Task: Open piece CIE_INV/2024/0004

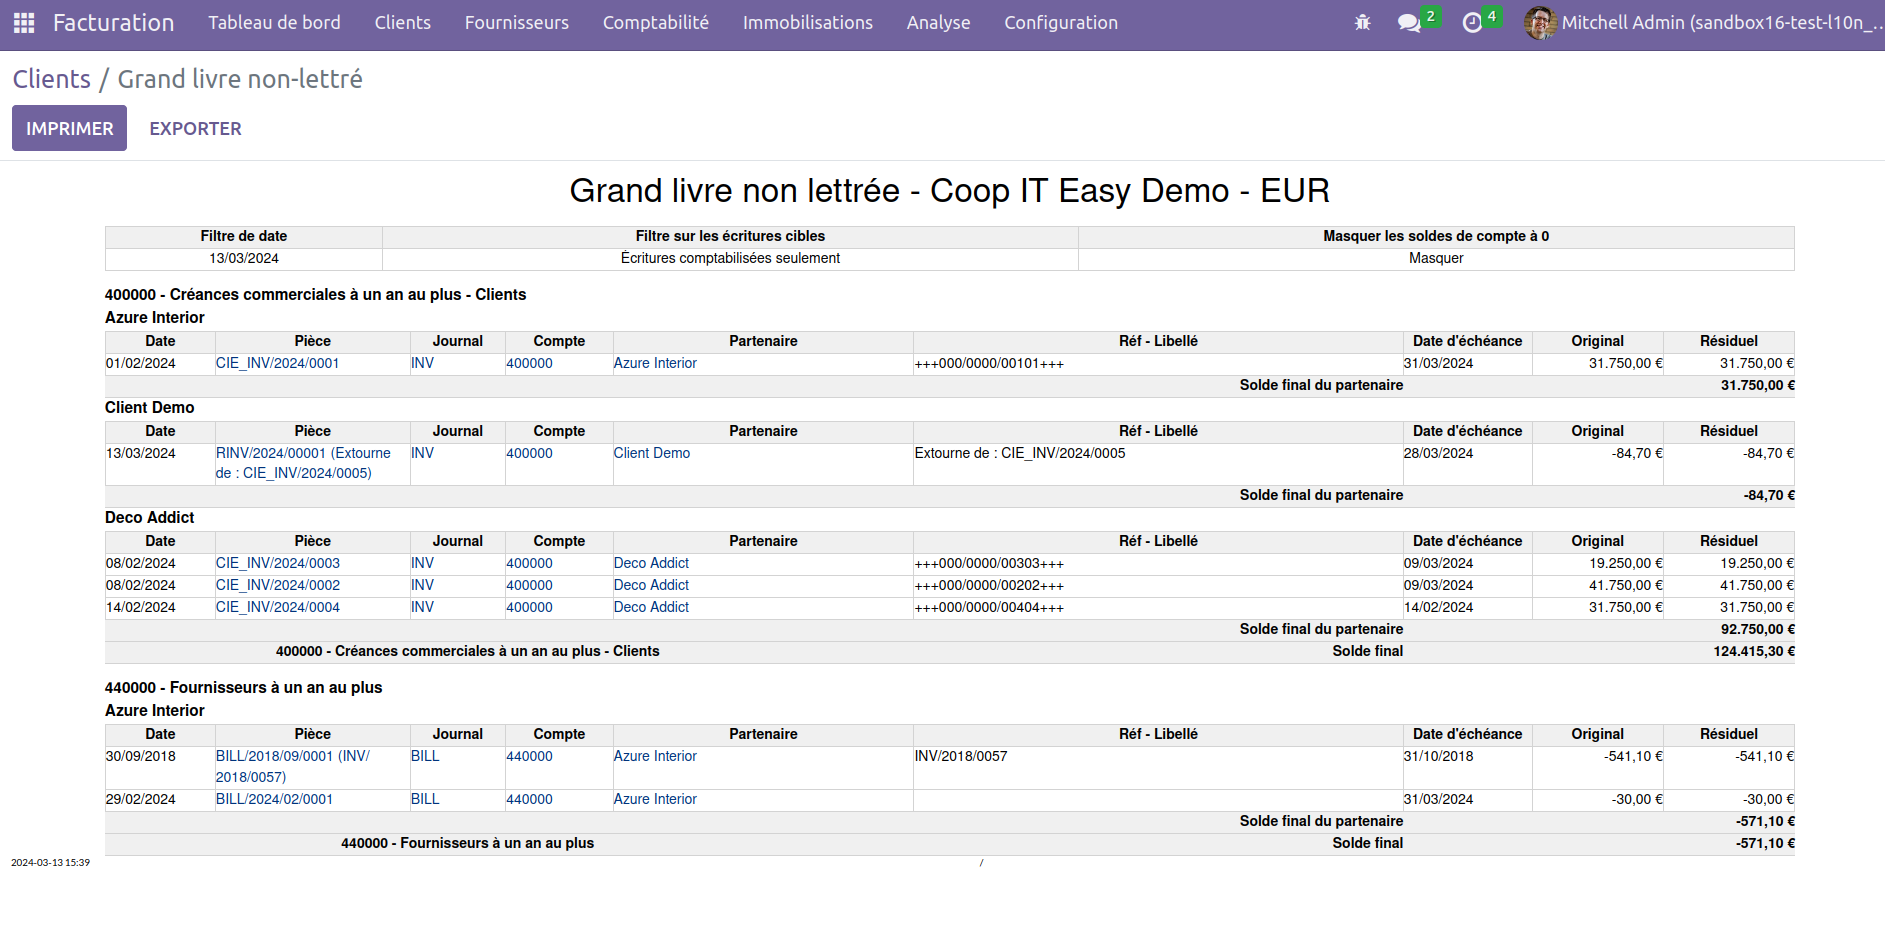Action: point(278,607)
